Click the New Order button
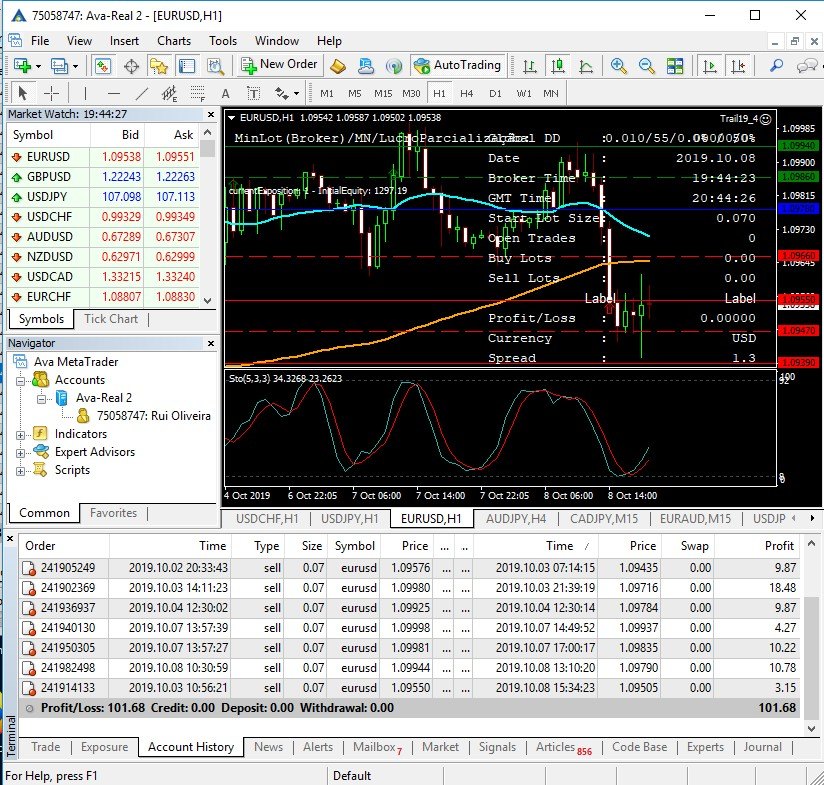 coord(279,65)
